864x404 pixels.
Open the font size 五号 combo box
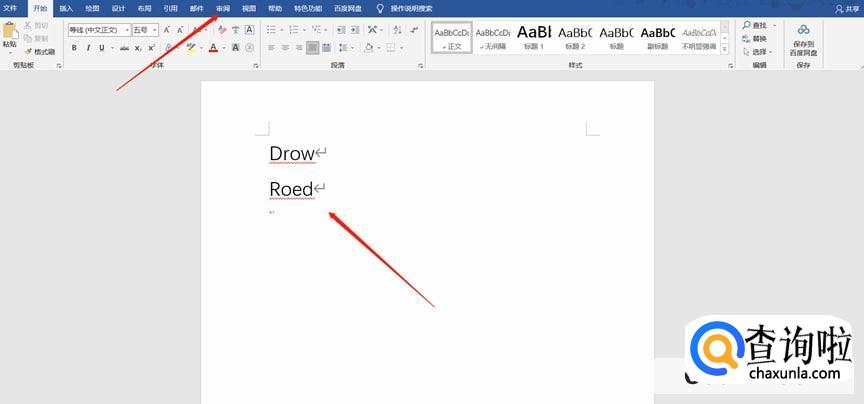146,30
